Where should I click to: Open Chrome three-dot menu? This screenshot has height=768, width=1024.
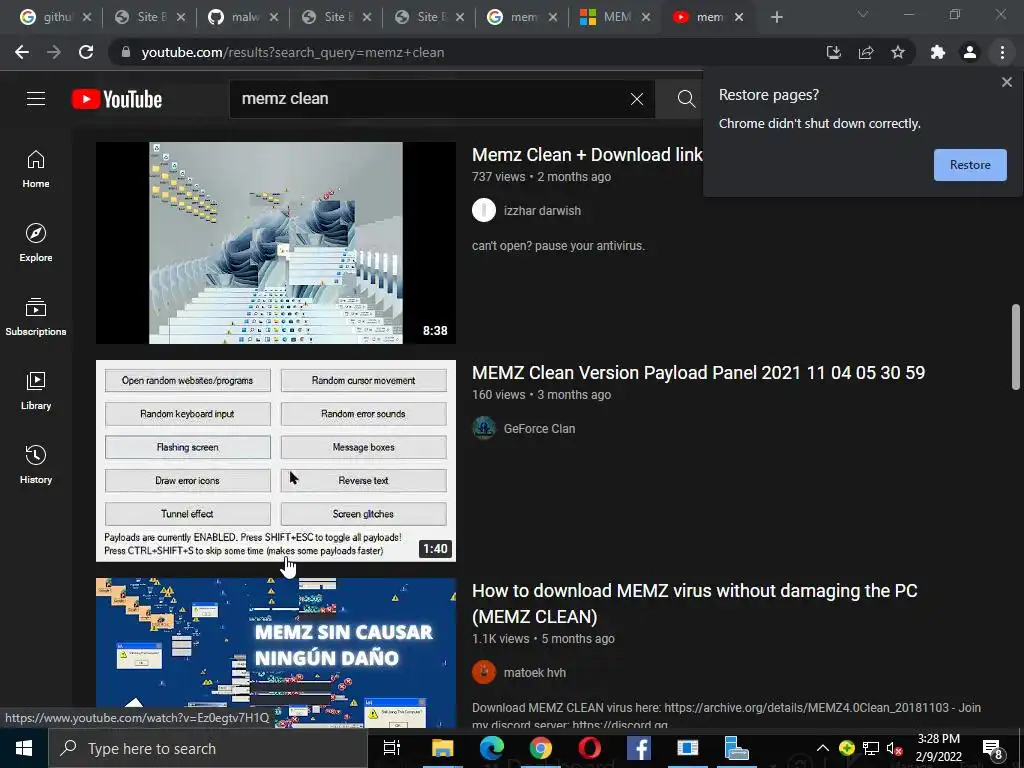point(1002,52)
